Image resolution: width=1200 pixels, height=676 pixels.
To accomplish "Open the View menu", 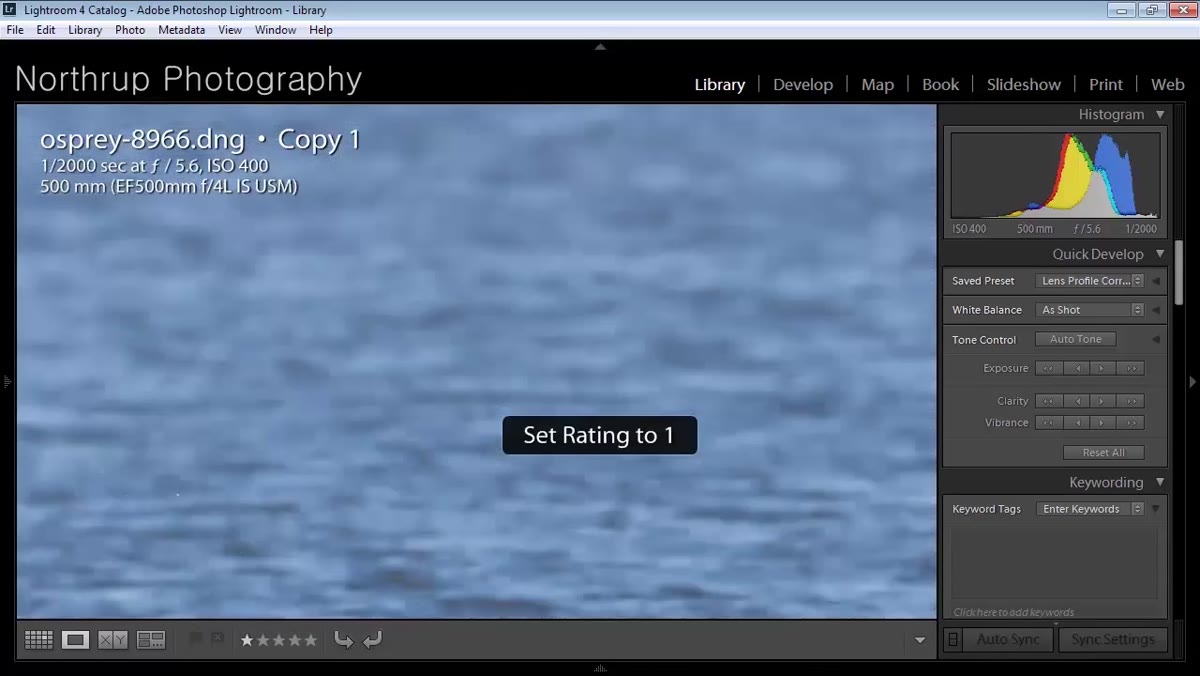I will (230, 30).
